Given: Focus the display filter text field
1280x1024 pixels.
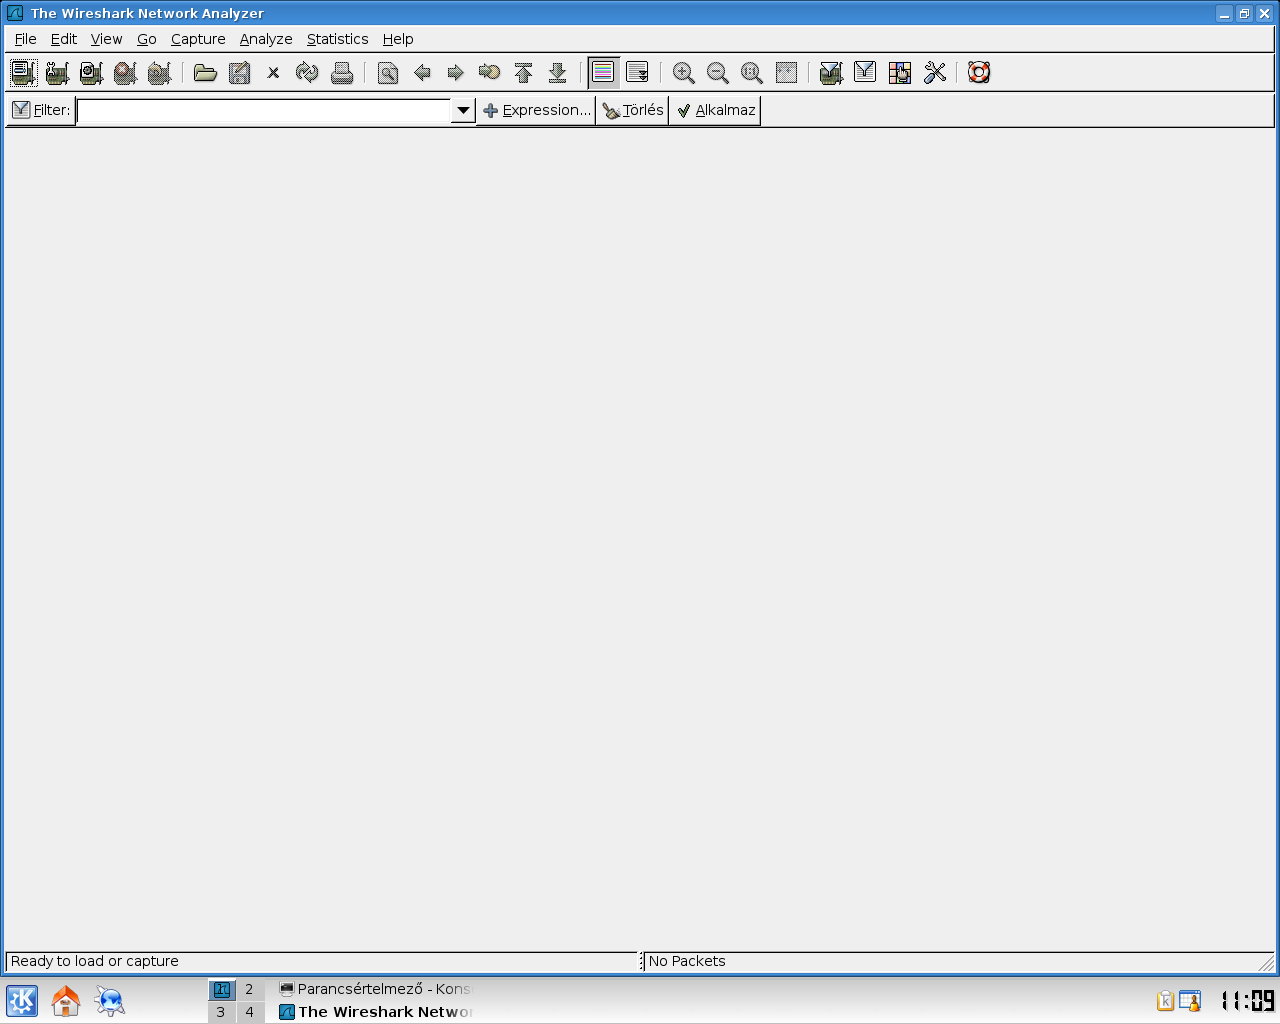Looking at the screenshot, I should coord(264,110).
